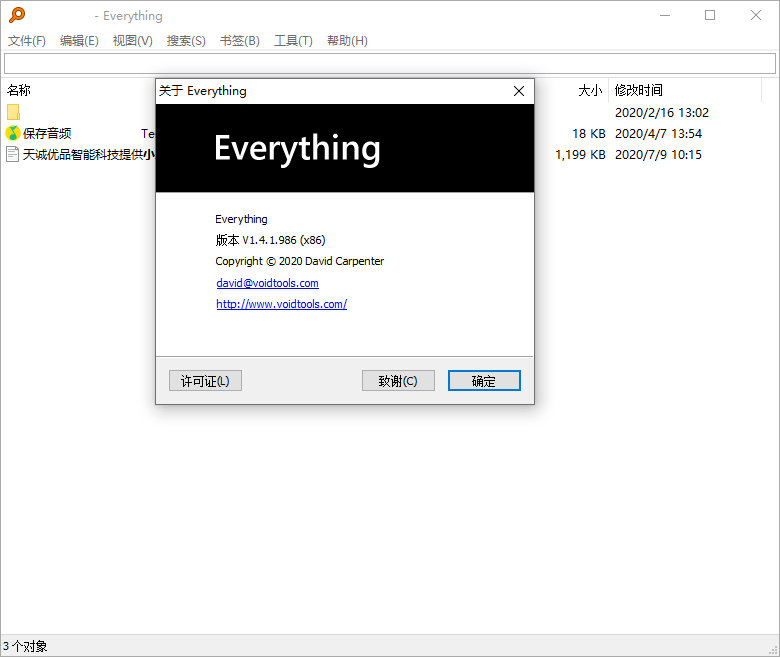
Task: Click the 1,199 KB size cell
Action: 580,154
